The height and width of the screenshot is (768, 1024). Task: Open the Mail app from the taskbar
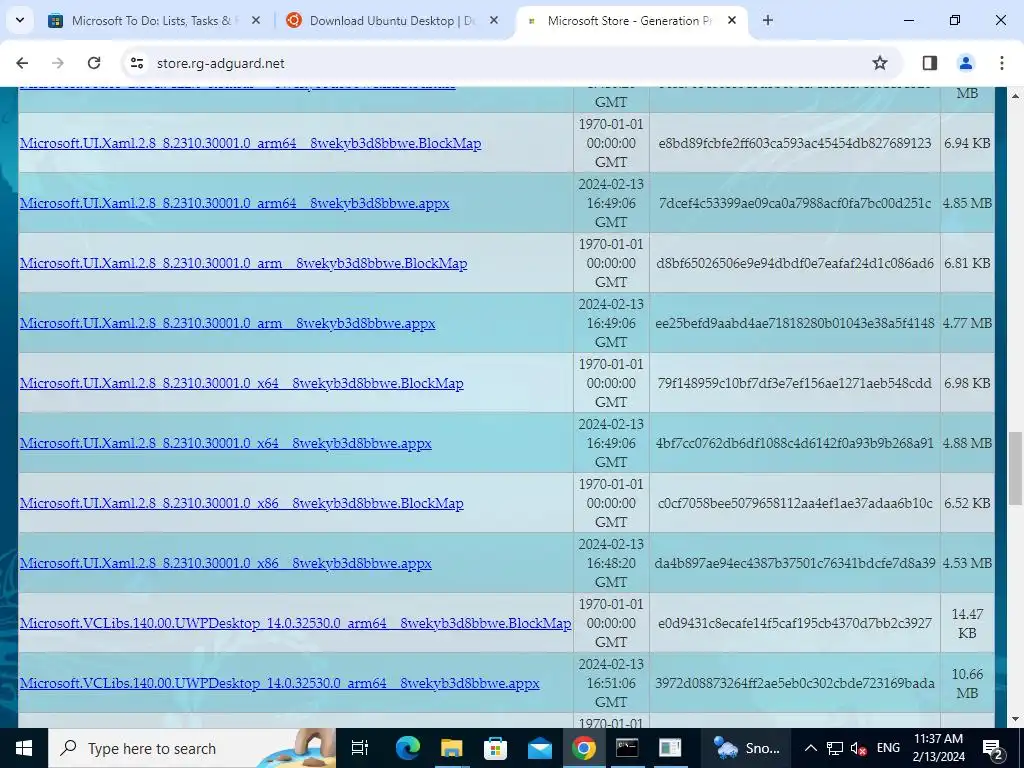tap(539, 748)
